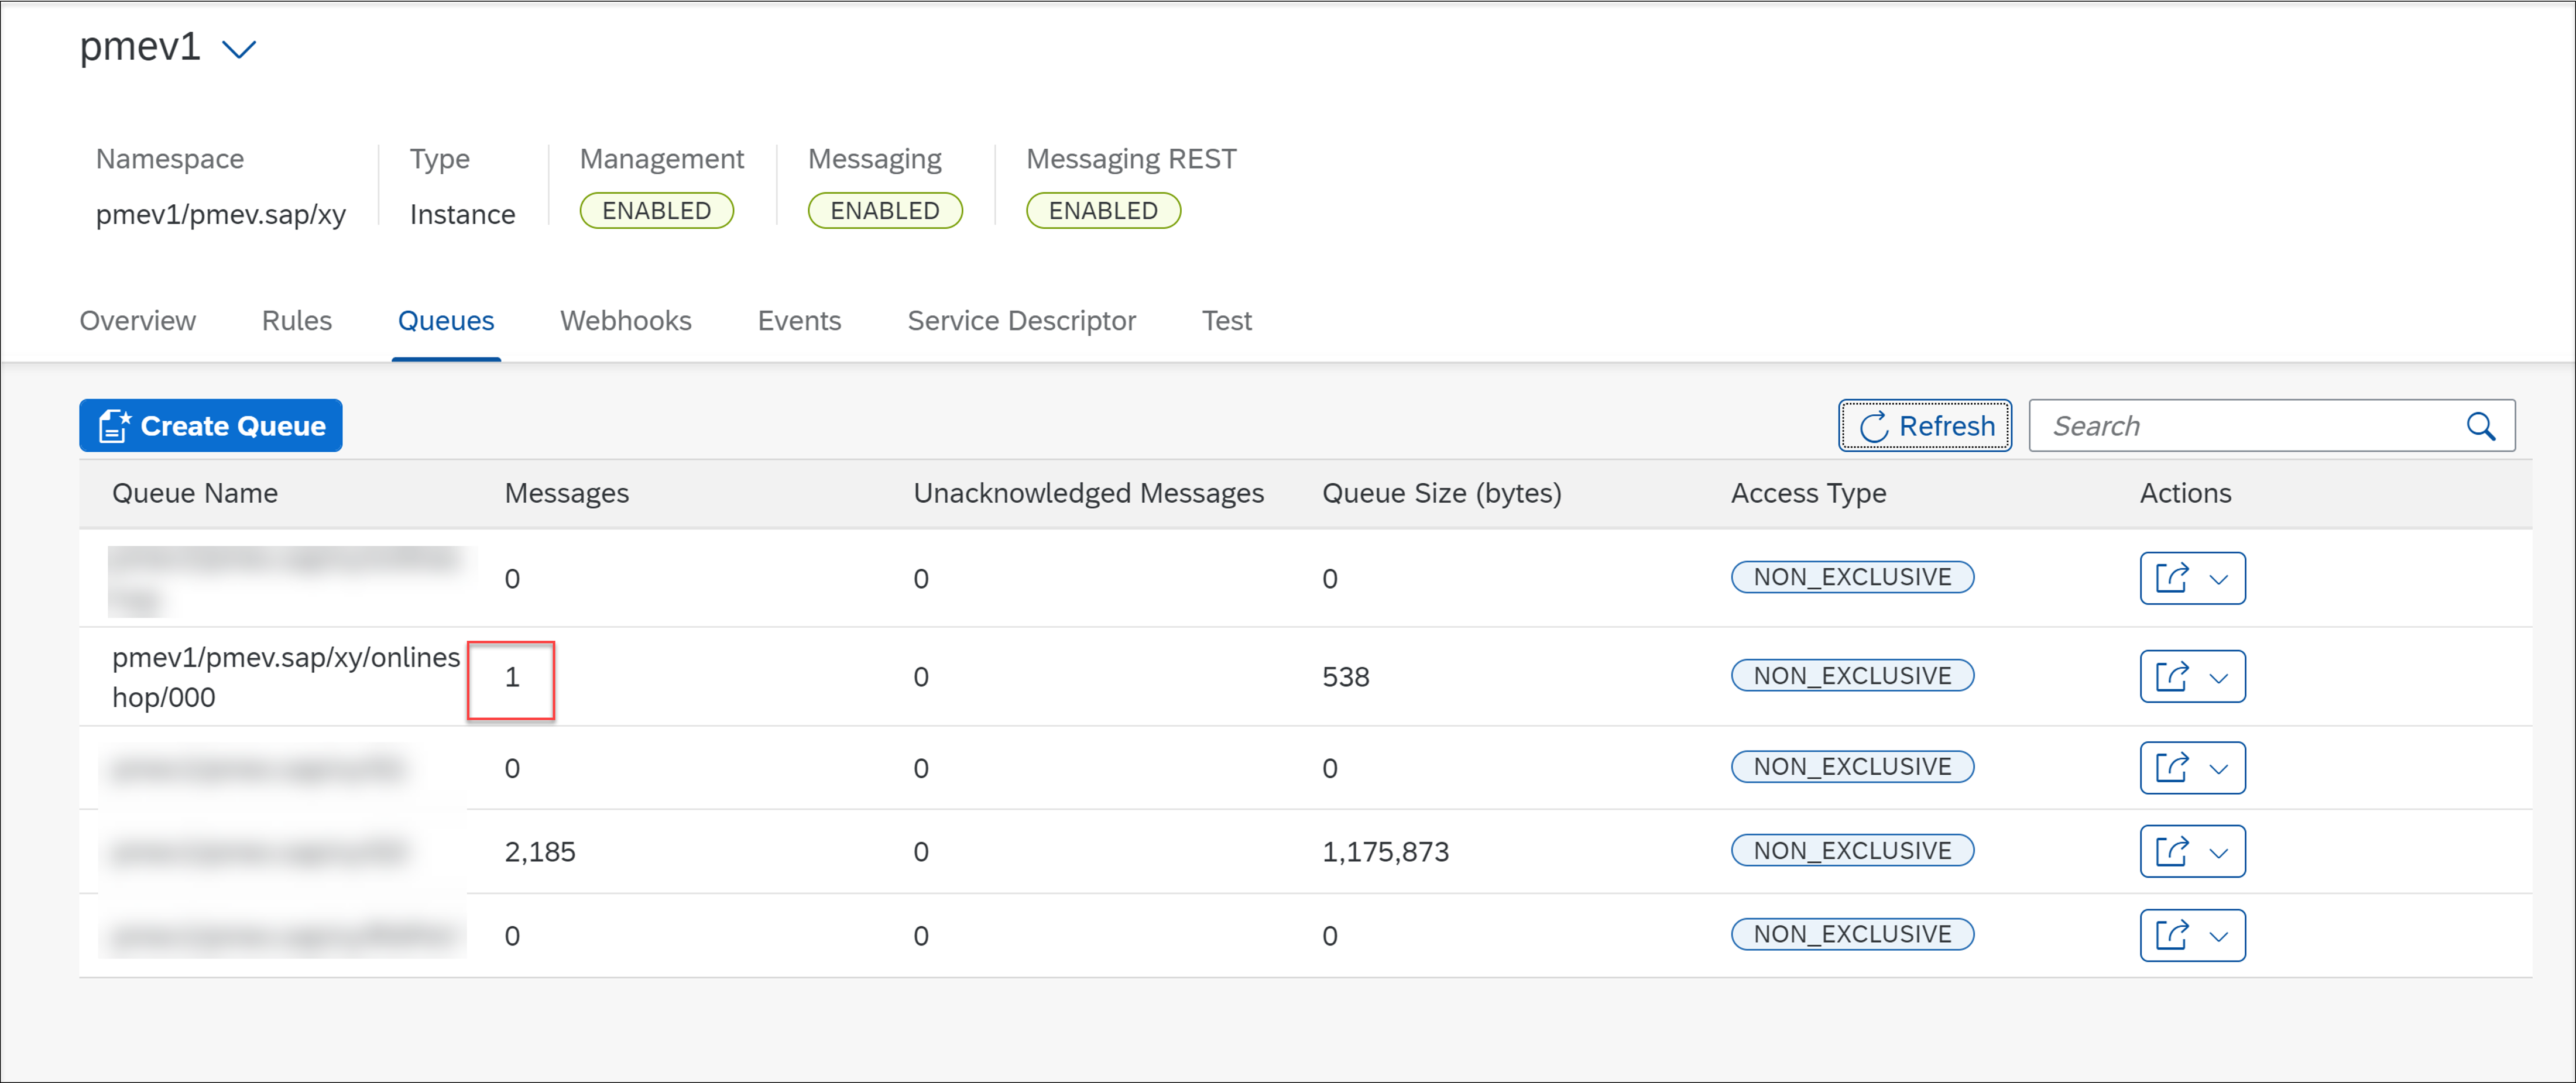Click export action icon for onlineshop/000 queue
This screenshot has height=1083, width=2576.
pos(2172,677)
